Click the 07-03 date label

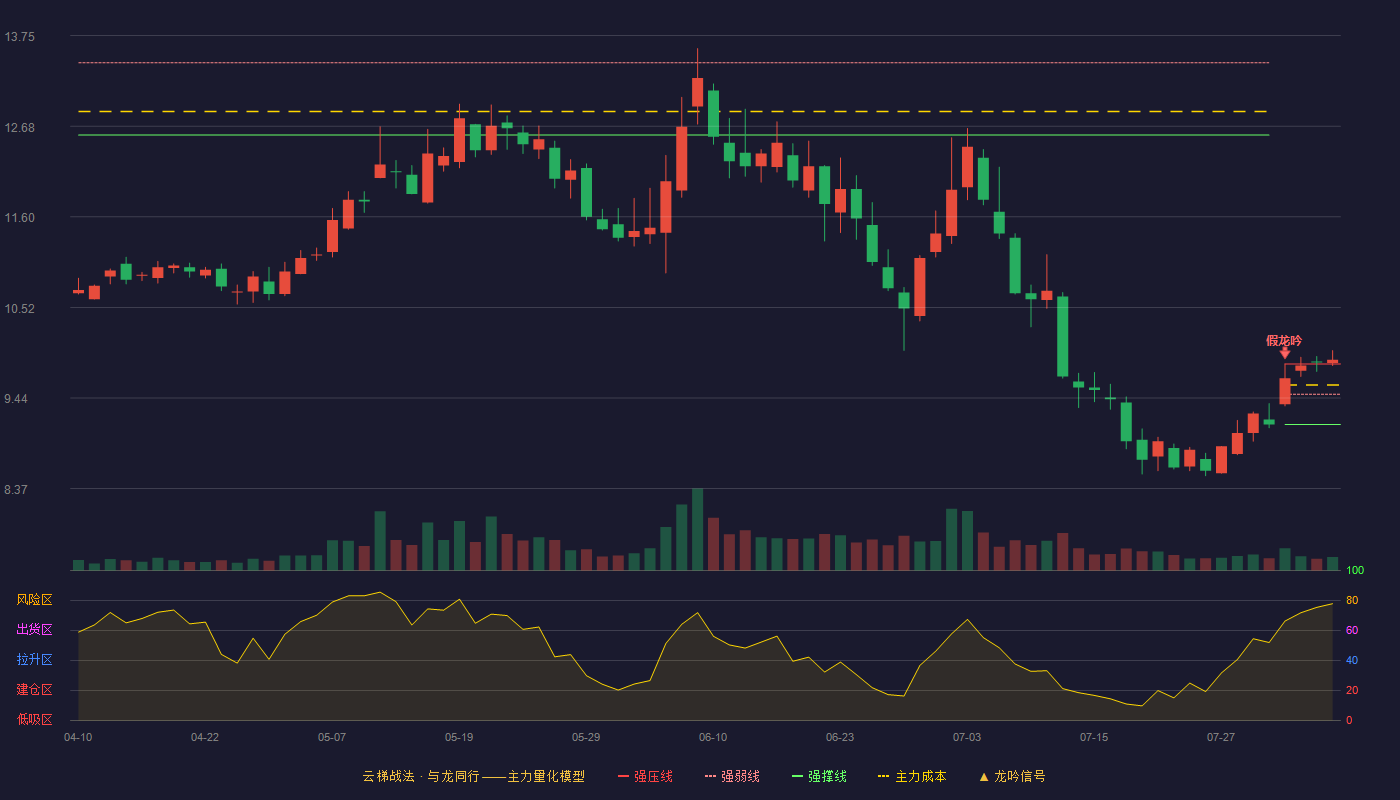[x=967, y=737]
